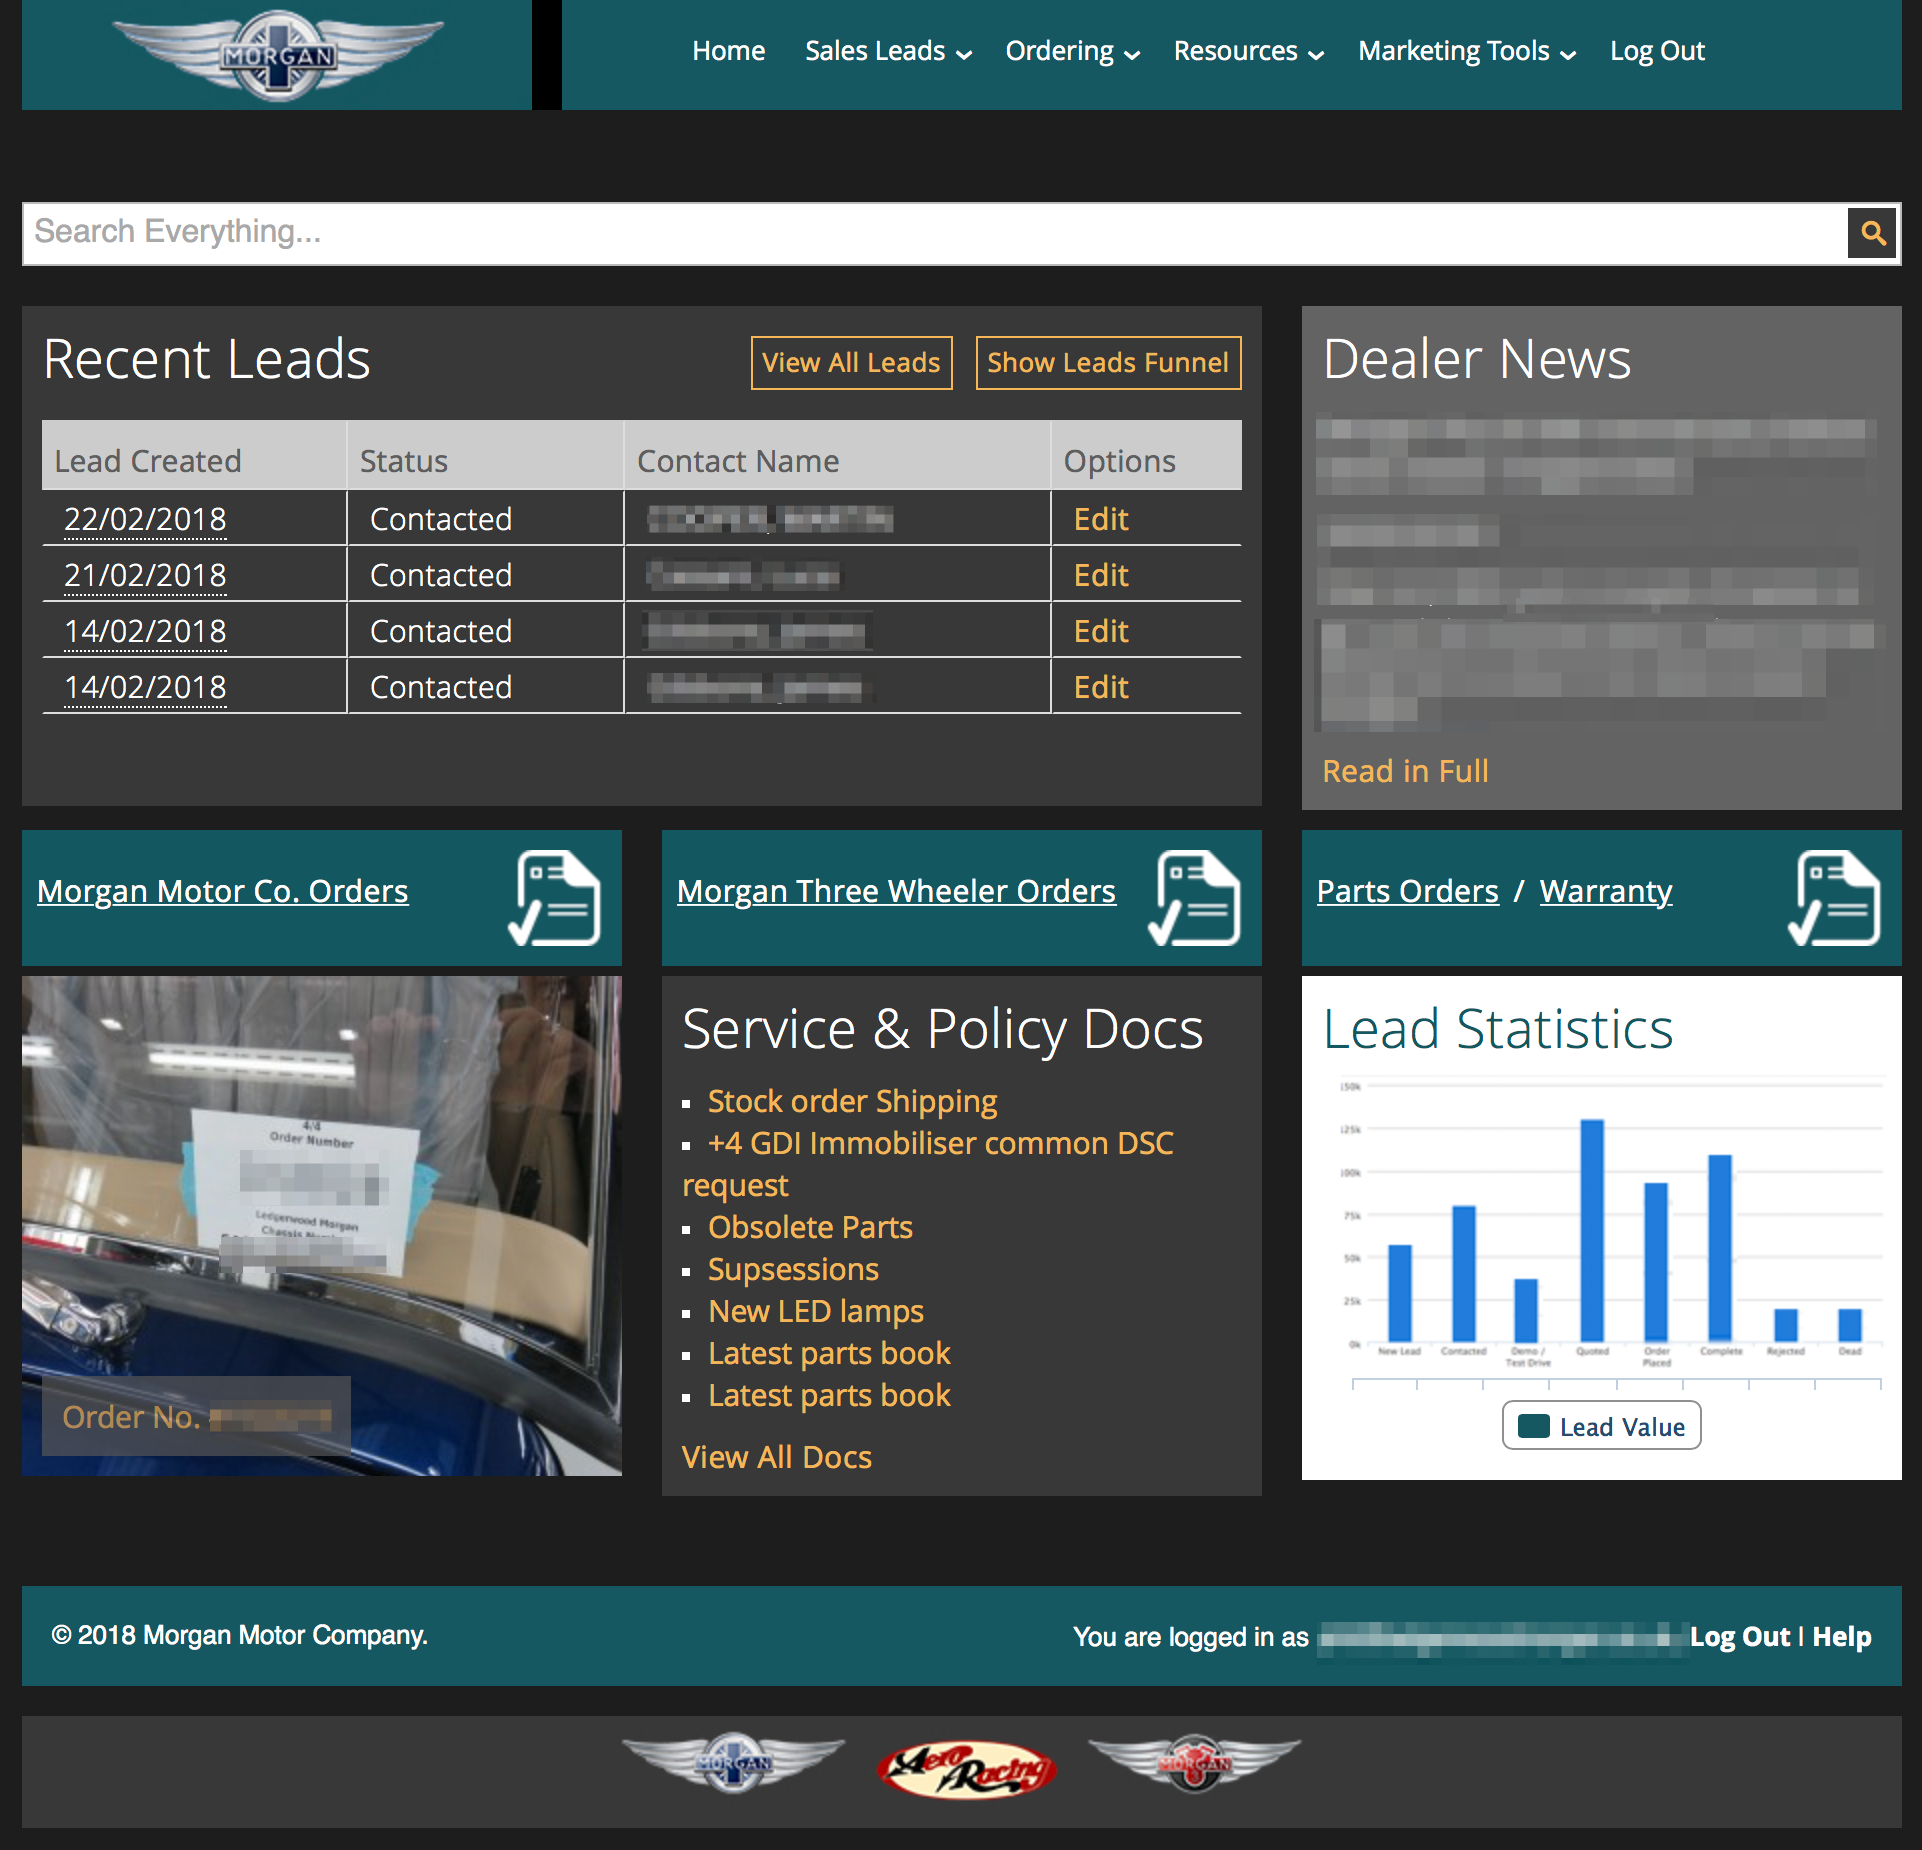Image resolution: width=1922 pixels, height=1850 pixels.
Task: Click the Lead Statistics heading
Action: point(1497,1029)
